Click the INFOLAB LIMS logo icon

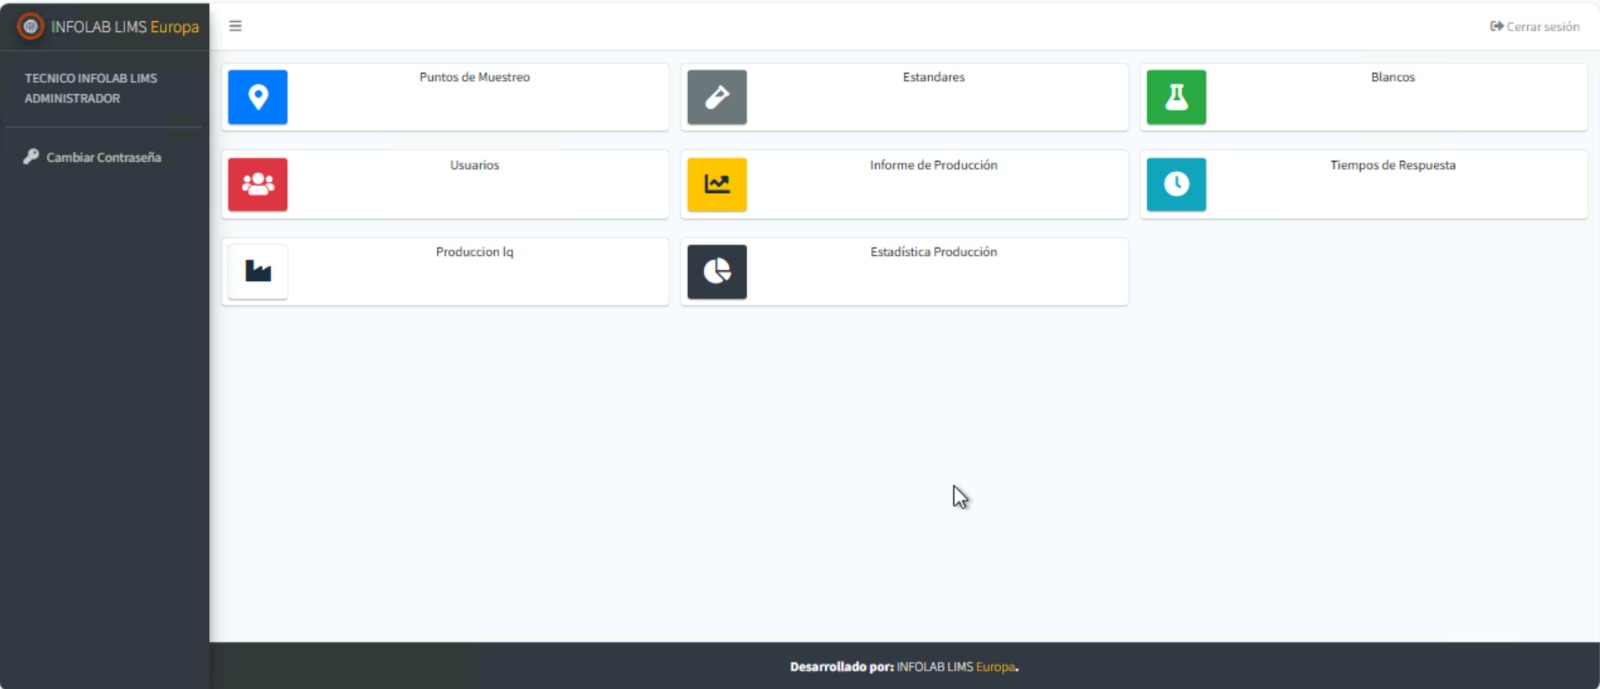(30, 27)
